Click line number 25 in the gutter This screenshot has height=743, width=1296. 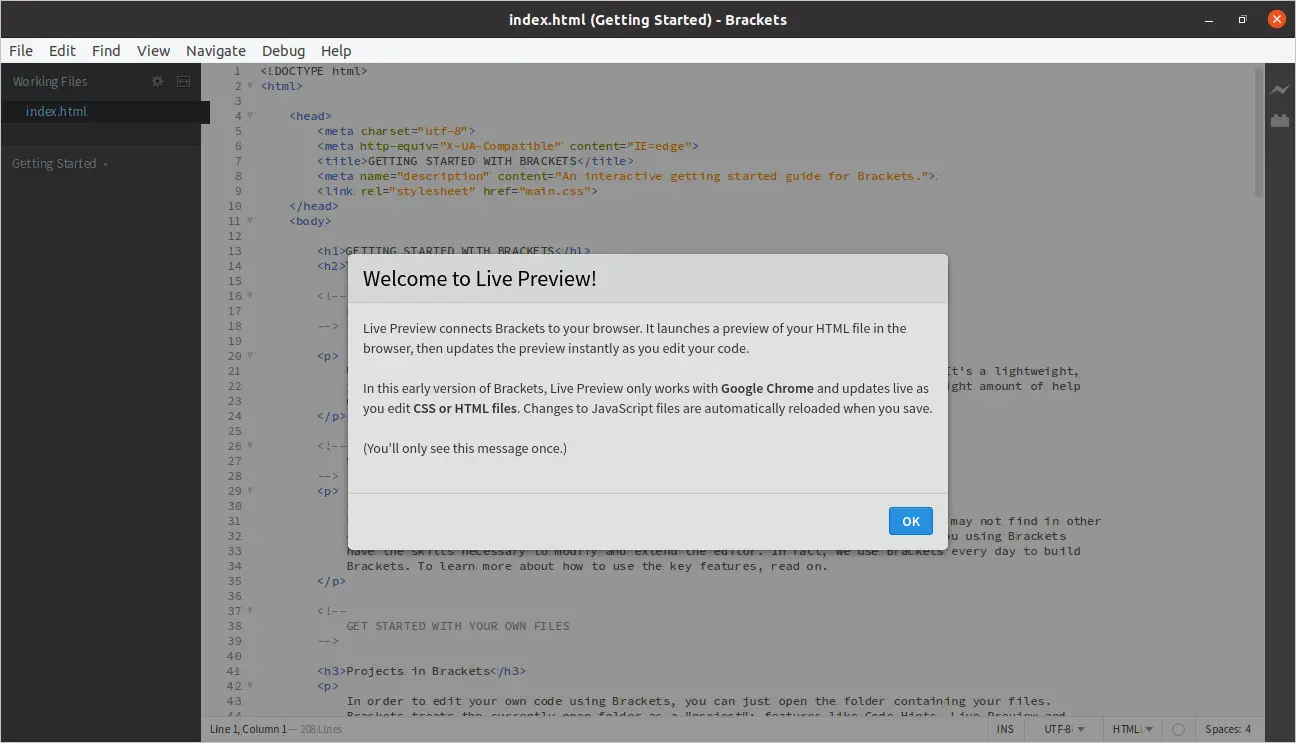[x=234, y=431]
